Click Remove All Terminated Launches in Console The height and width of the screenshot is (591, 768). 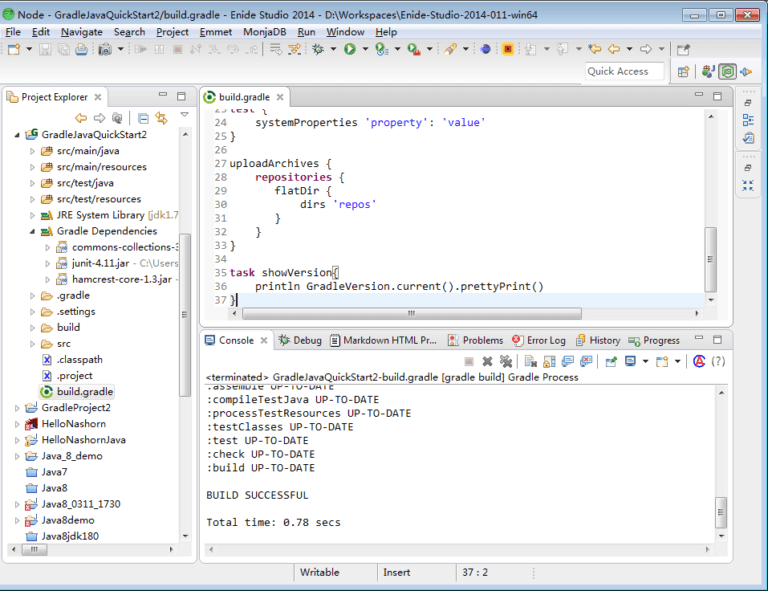click(x=506, y=361)
